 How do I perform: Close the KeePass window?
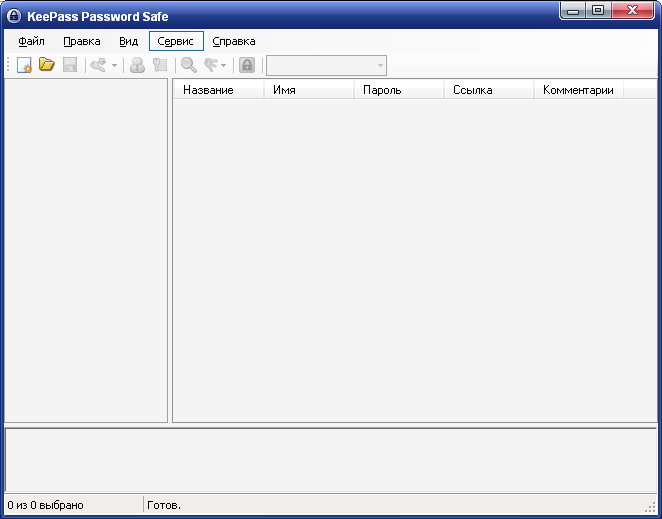coord(632,11)
